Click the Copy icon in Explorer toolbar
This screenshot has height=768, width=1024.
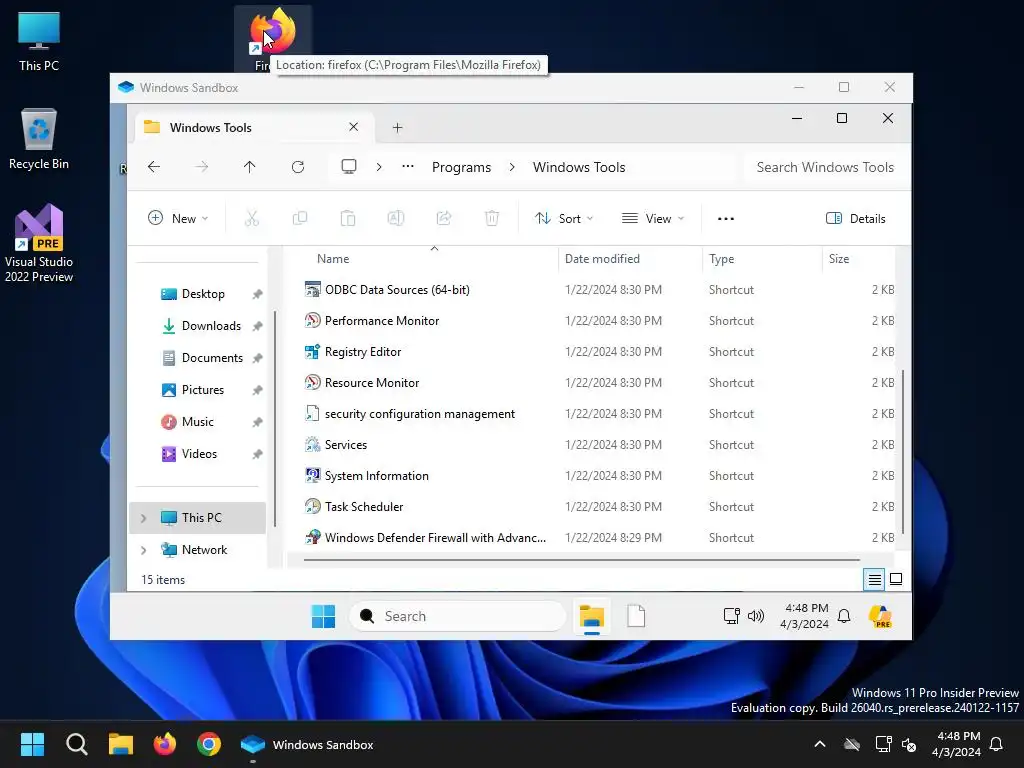pyautogui.click(x=300, y=218)
